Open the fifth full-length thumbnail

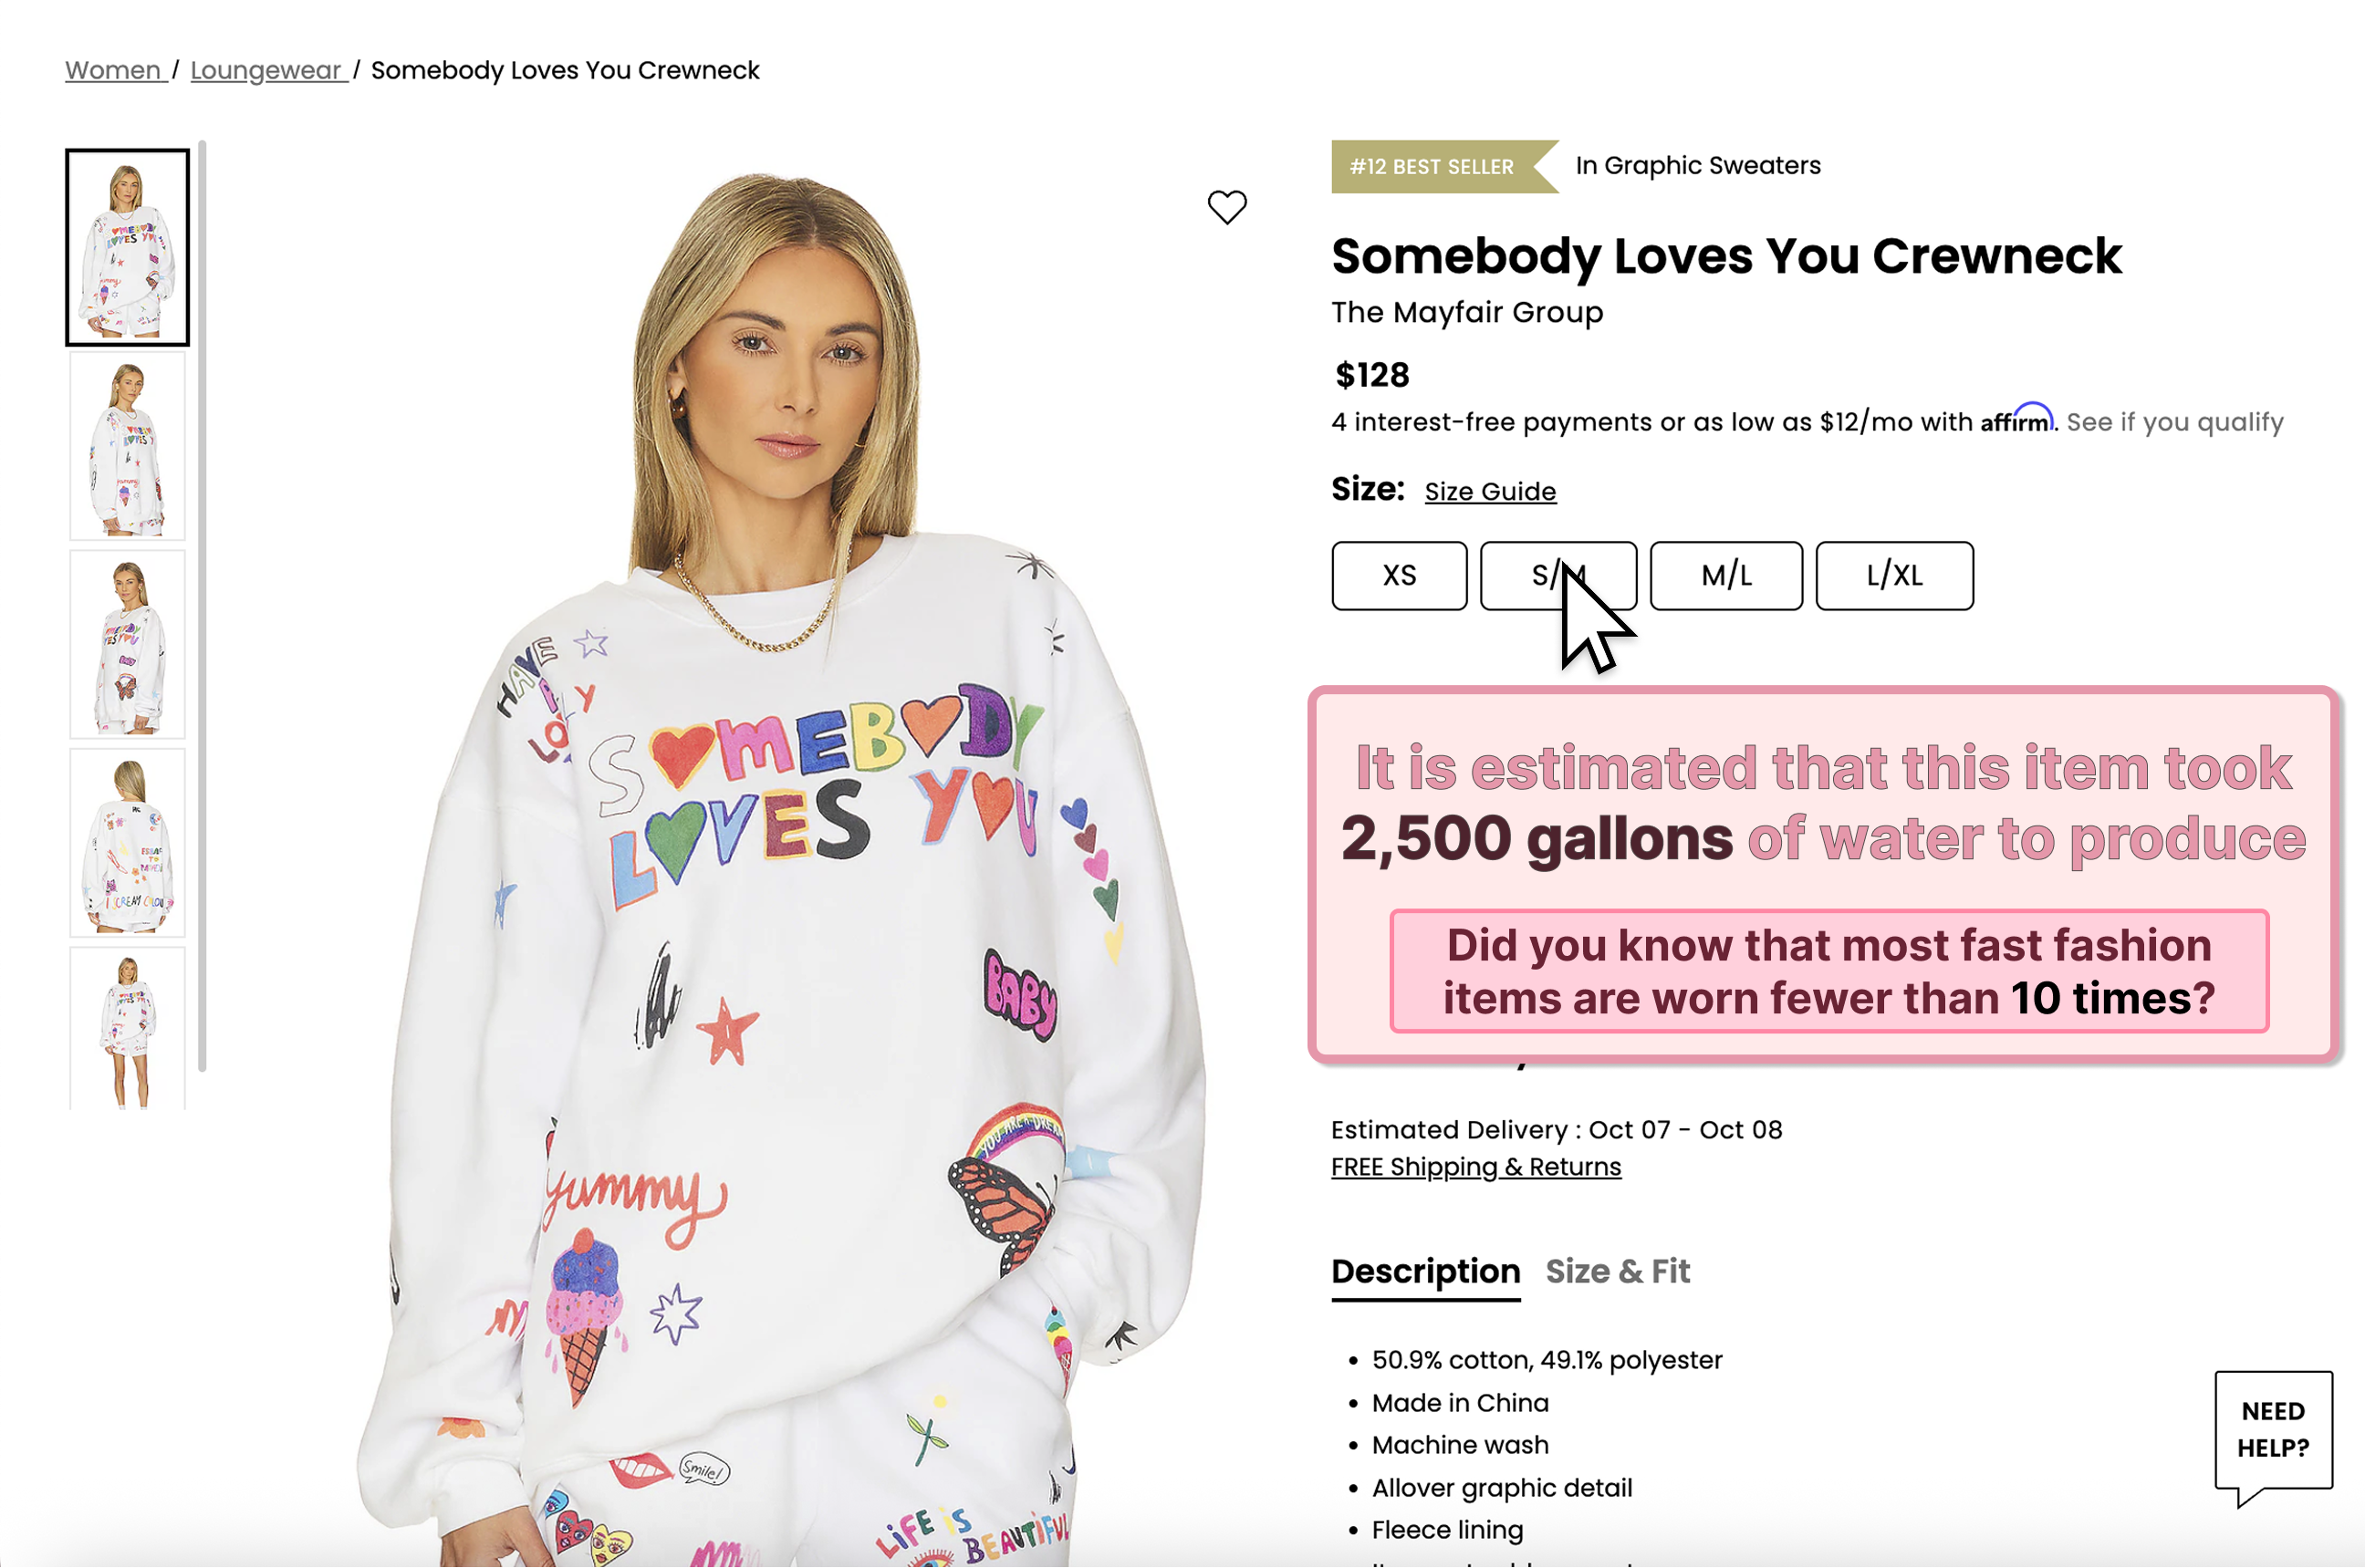click(128, 1029)
